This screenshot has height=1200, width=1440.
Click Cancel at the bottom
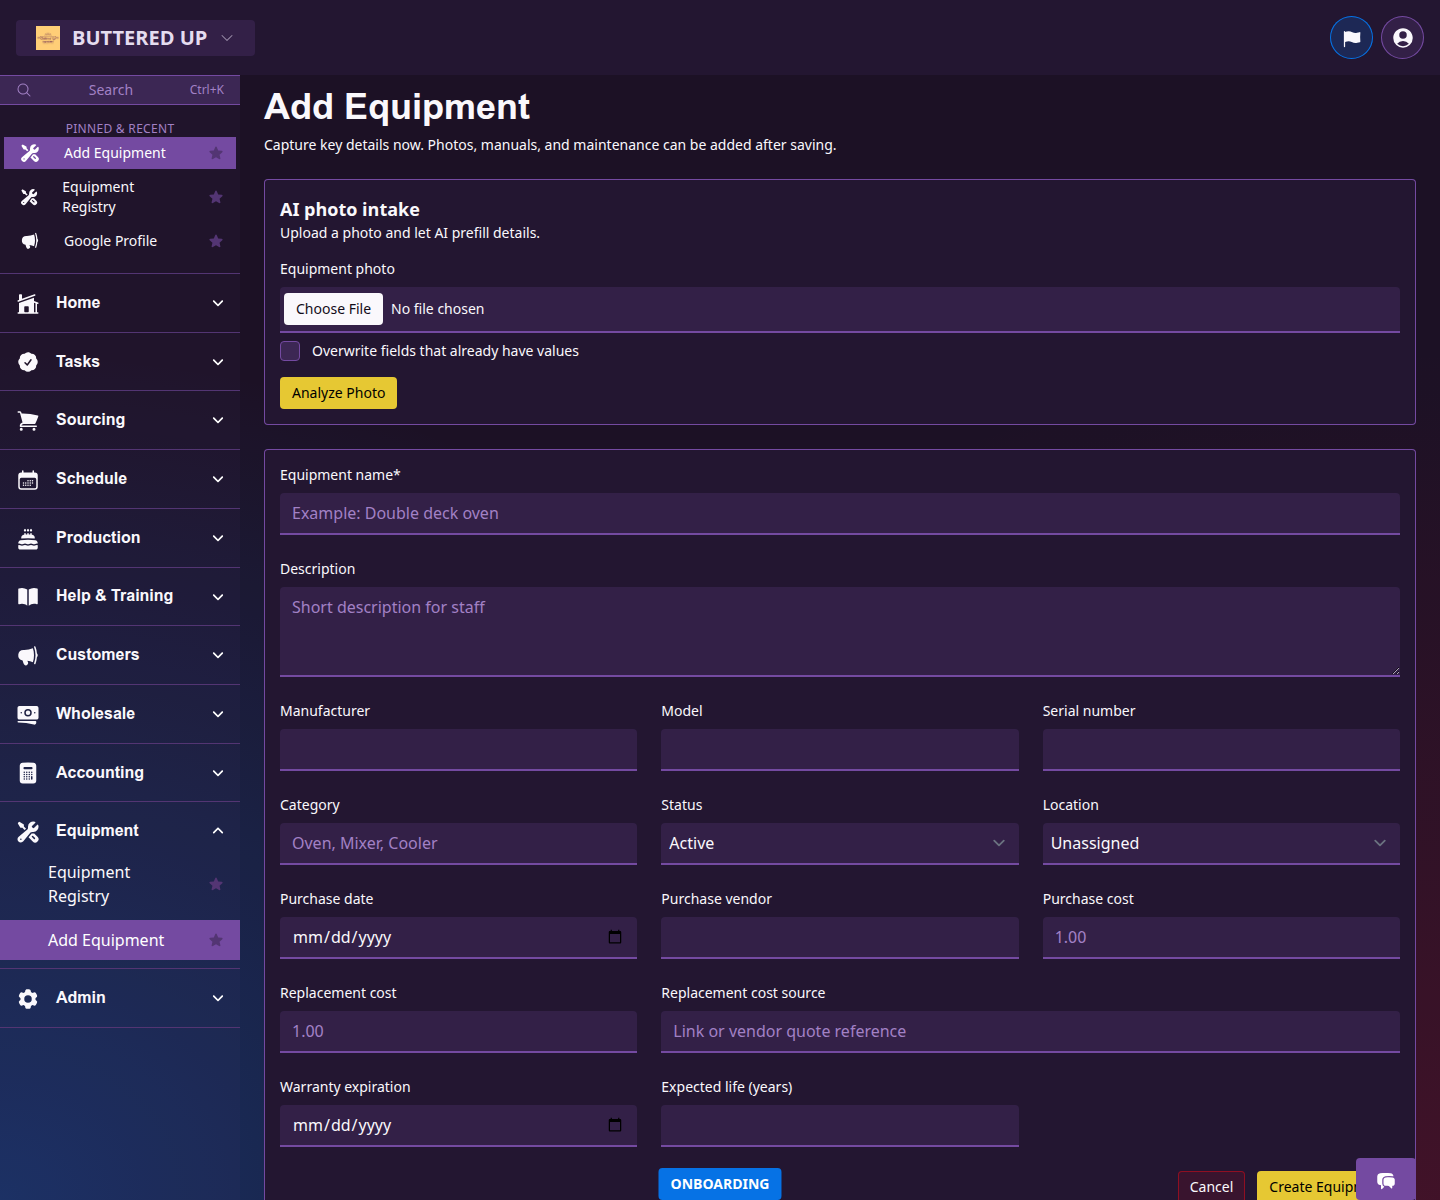1211,1186
